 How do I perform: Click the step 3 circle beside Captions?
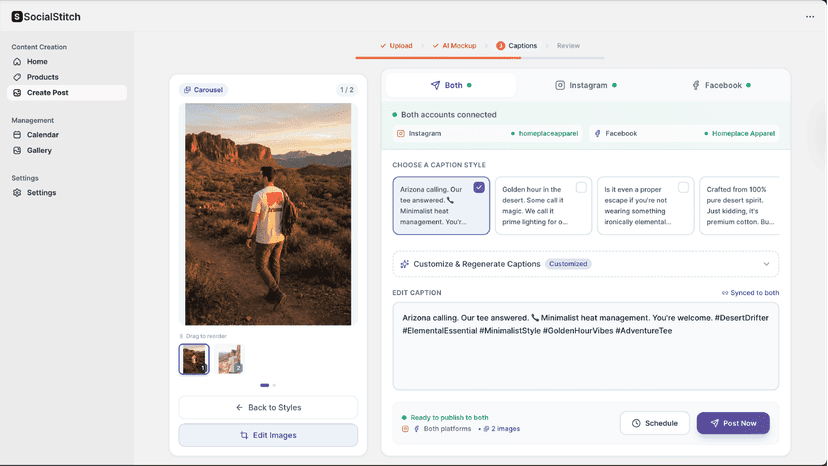(501, 46)
